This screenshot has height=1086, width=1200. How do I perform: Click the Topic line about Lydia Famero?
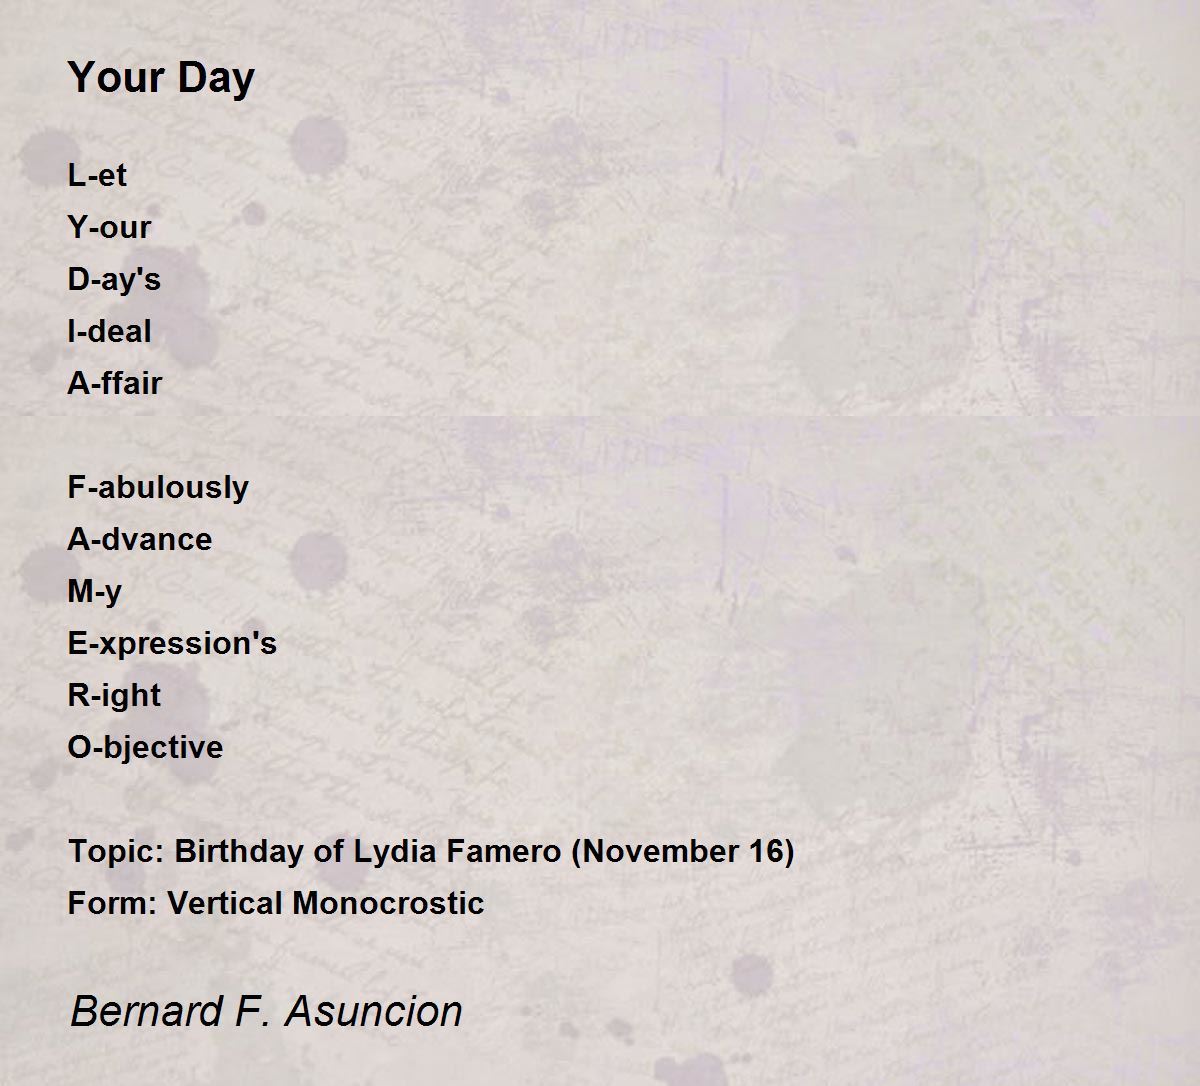tap(431, 851)
